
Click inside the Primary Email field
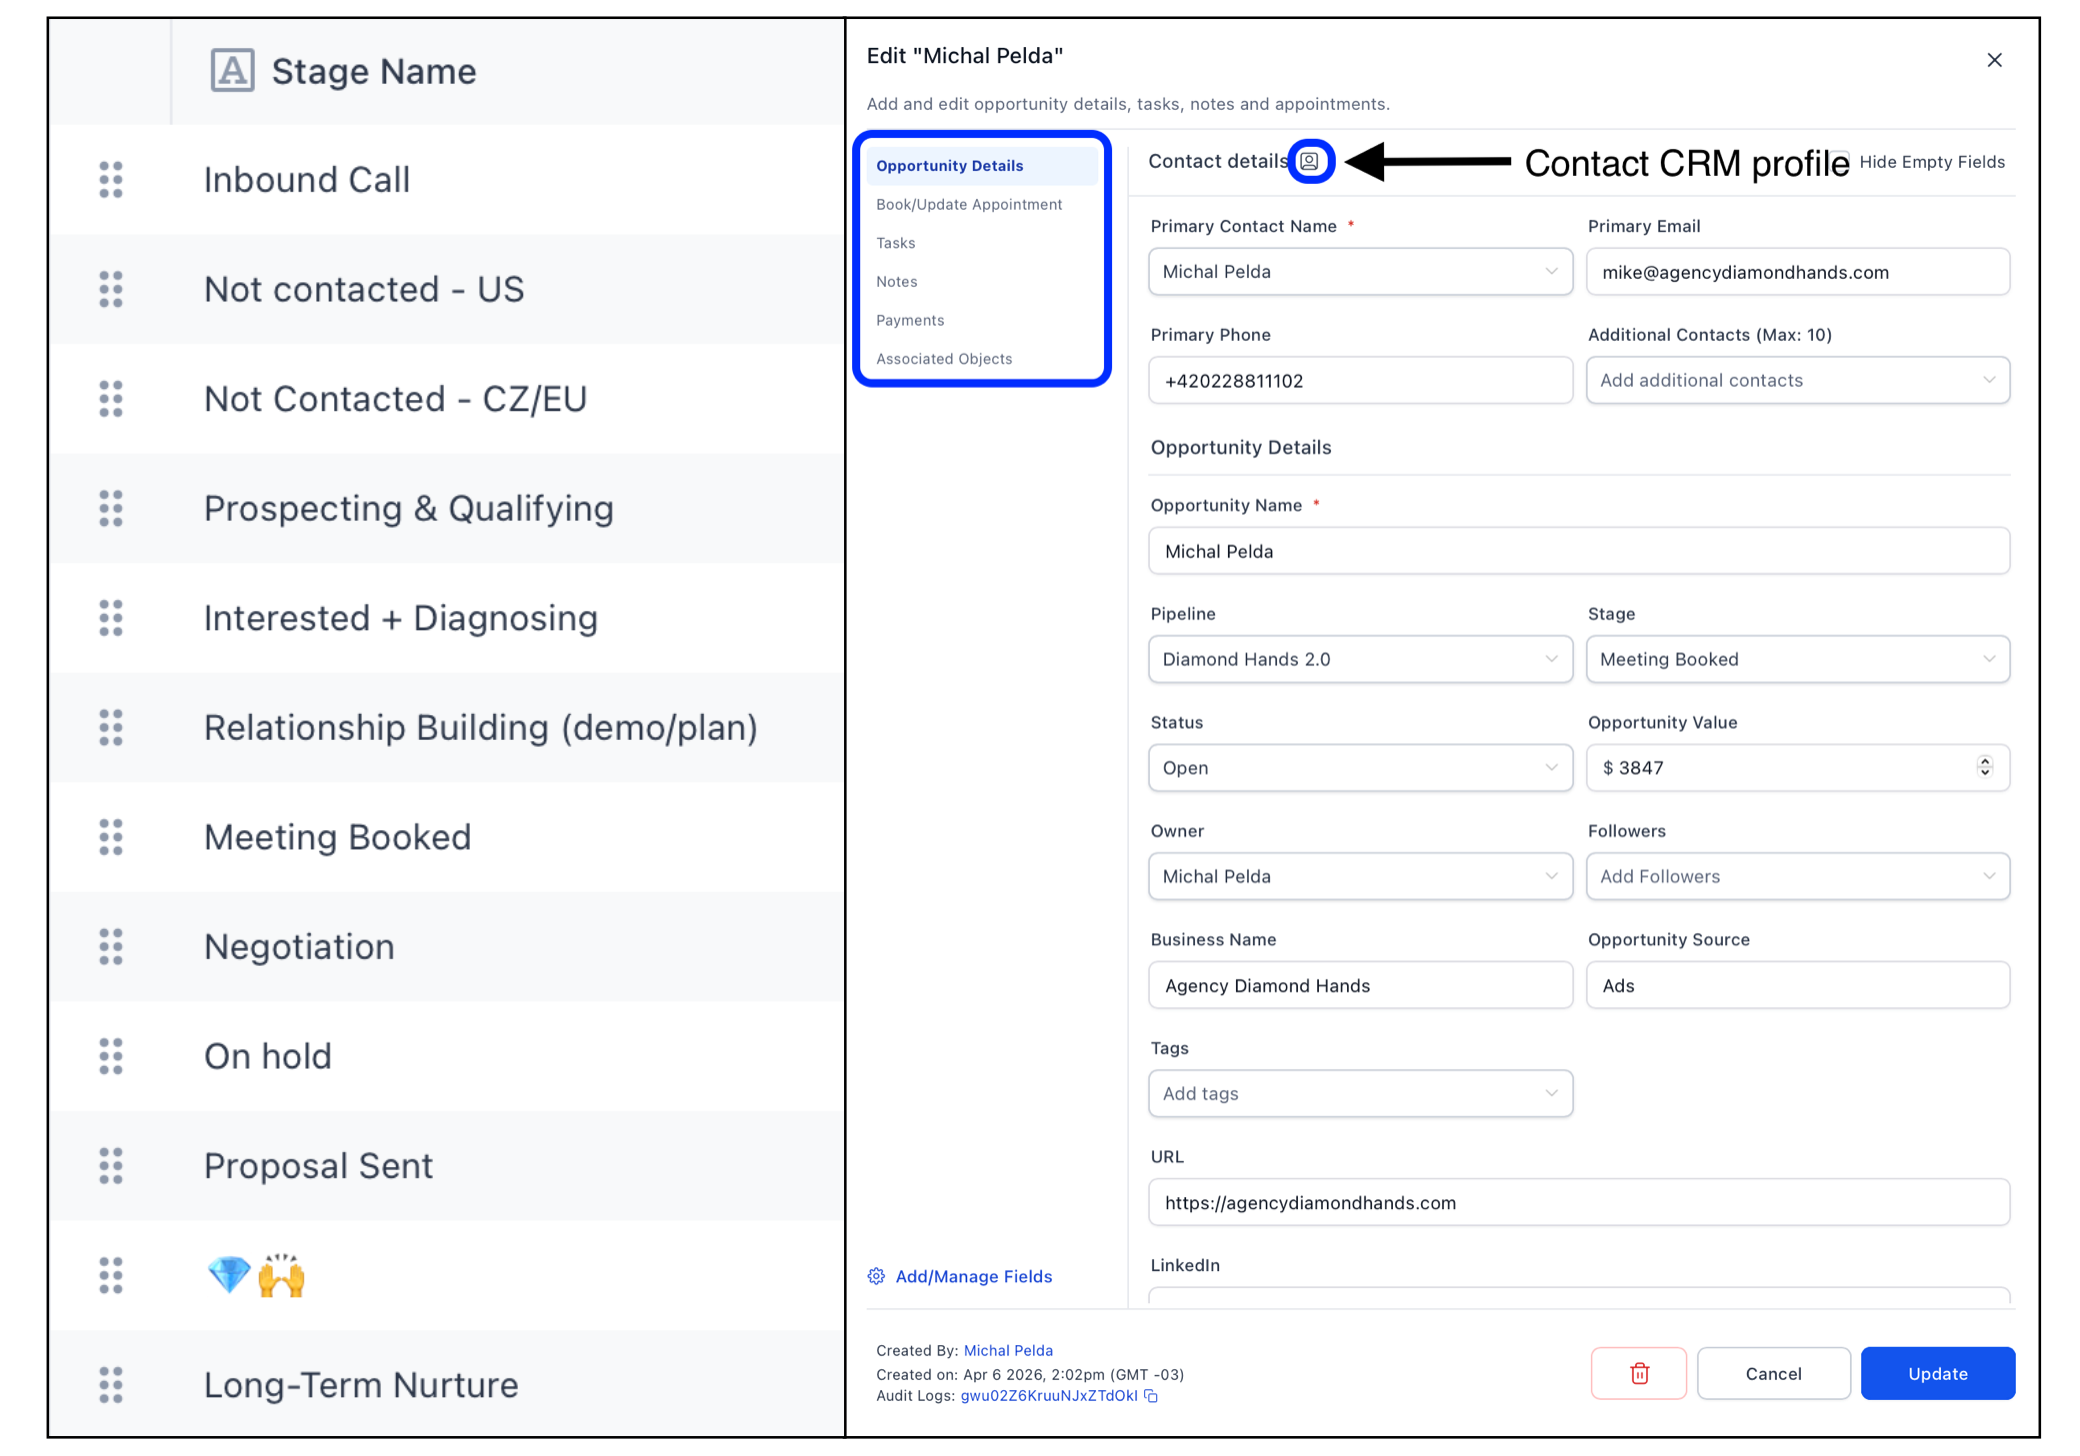1797,271
